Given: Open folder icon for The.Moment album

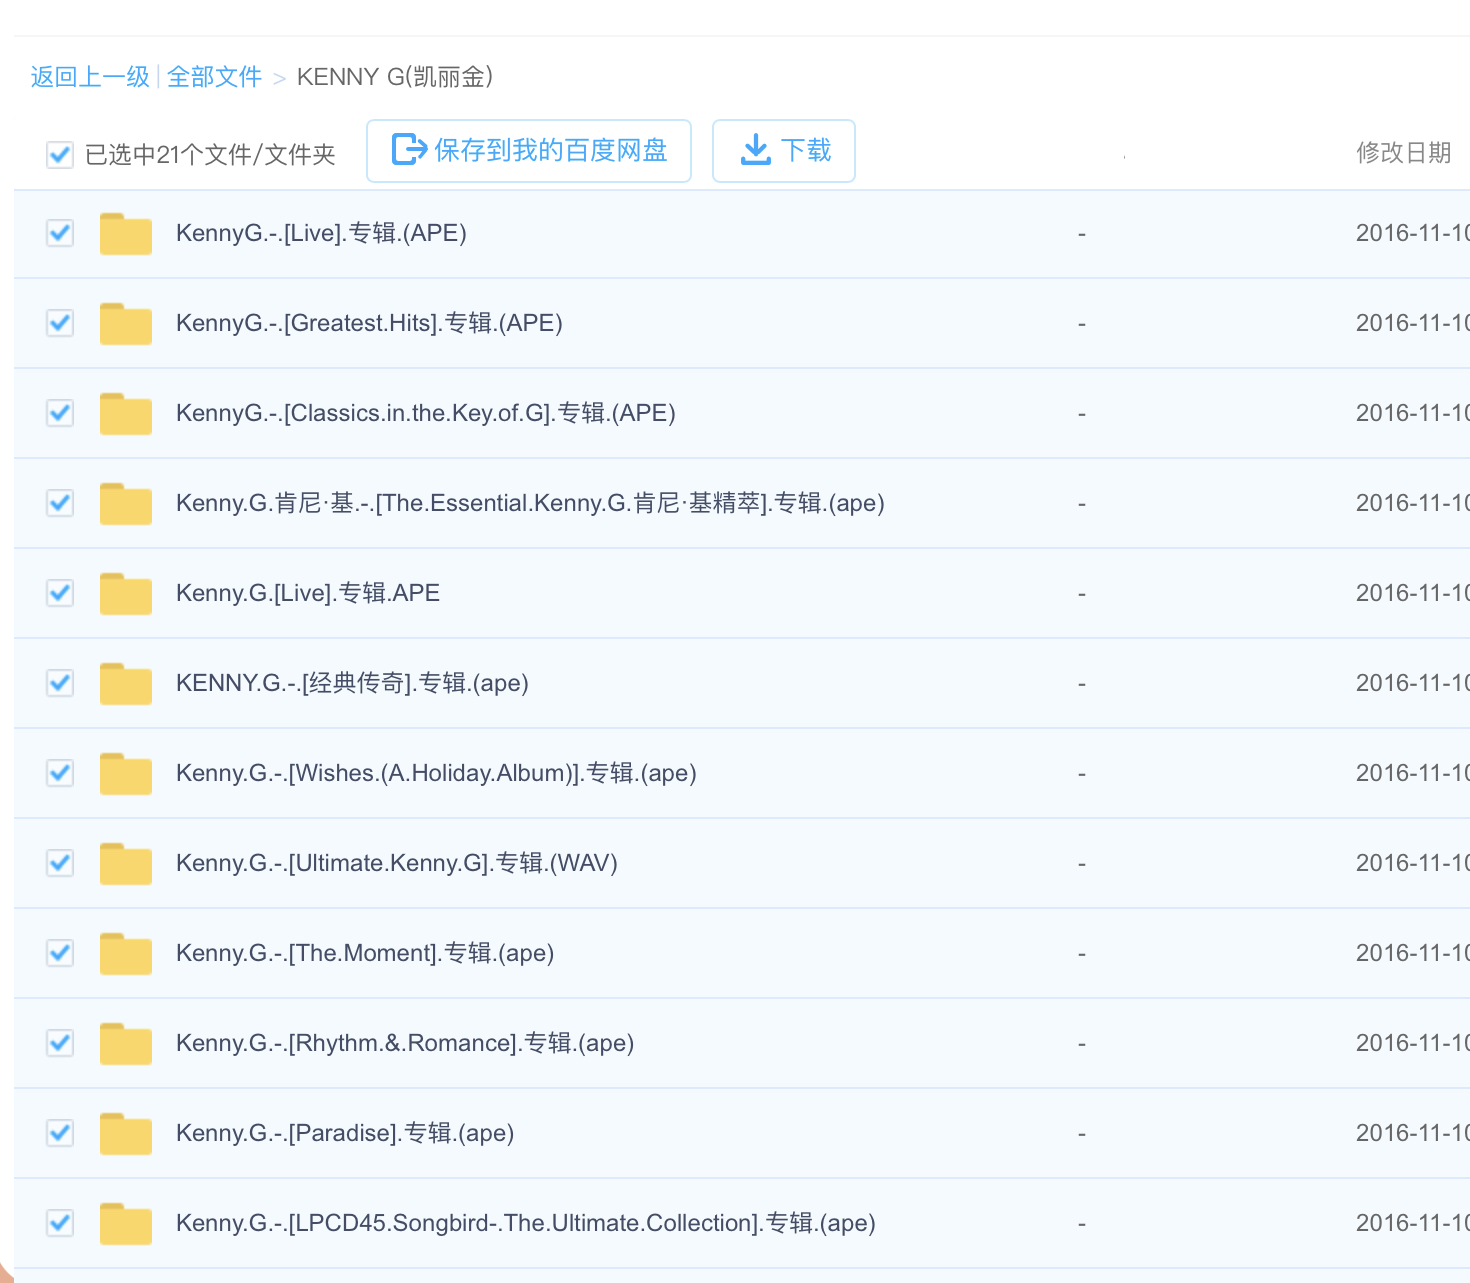Looking at the screenshot, I should (x=126, y=954).
